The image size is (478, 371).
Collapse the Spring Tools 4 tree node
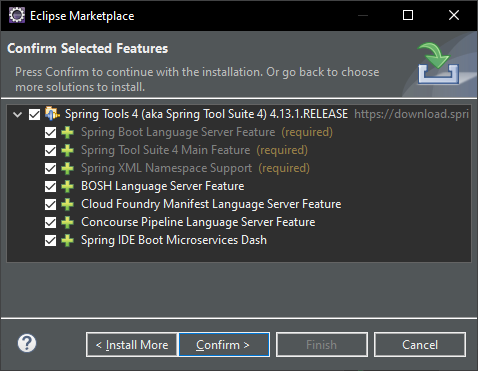tap(17, 115)
